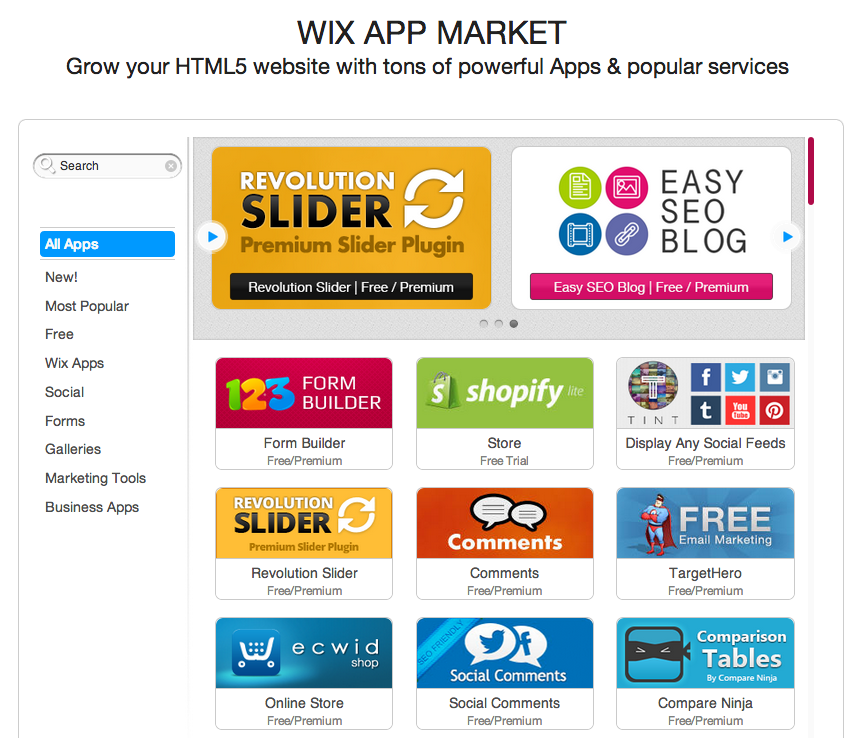This screenshot has height=738, width=862.
Task: Open the Social Comments app tile
Action: pos(505,673)
